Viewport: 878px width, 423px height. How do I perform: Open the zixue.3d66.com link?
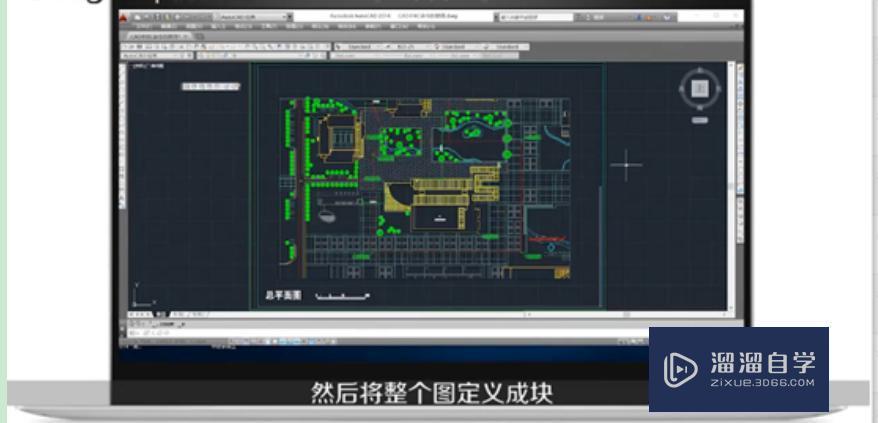762,383
